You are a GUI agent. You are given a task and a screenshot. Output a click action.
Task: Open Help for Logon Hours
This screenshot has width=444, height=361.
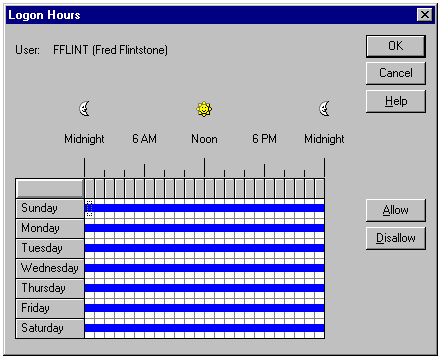(396, 101)
